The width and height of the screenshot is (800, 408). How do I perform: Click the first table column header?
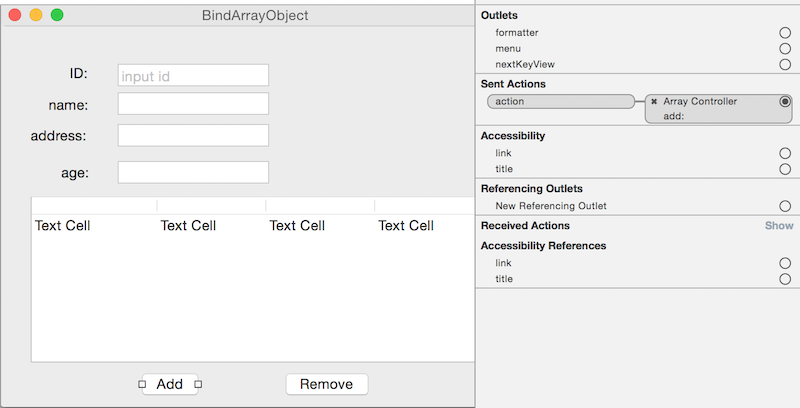point(94,206)
